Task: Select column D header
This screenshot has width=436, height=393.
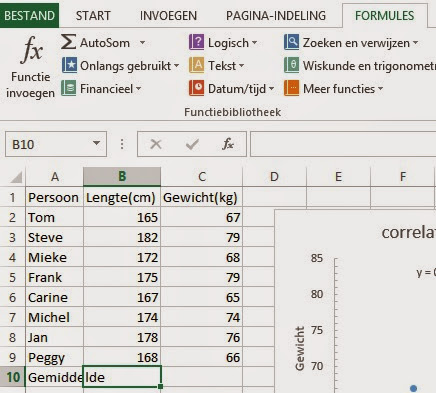Action: [274, 177]
